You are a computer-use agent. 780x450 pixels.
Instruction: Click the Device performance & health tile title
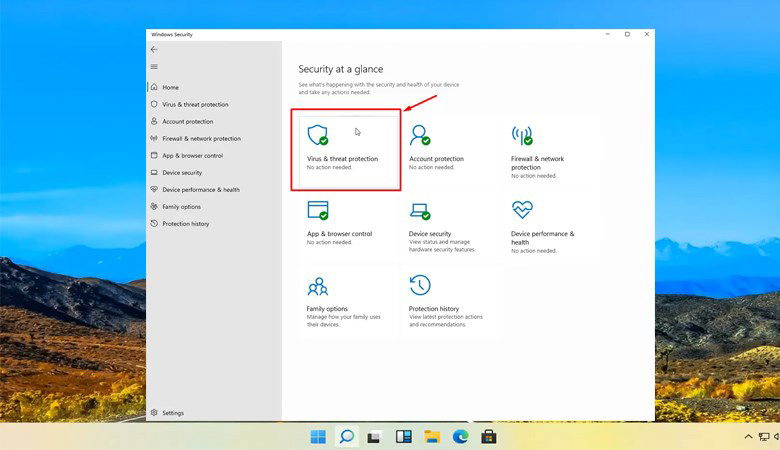coord(542,238)
